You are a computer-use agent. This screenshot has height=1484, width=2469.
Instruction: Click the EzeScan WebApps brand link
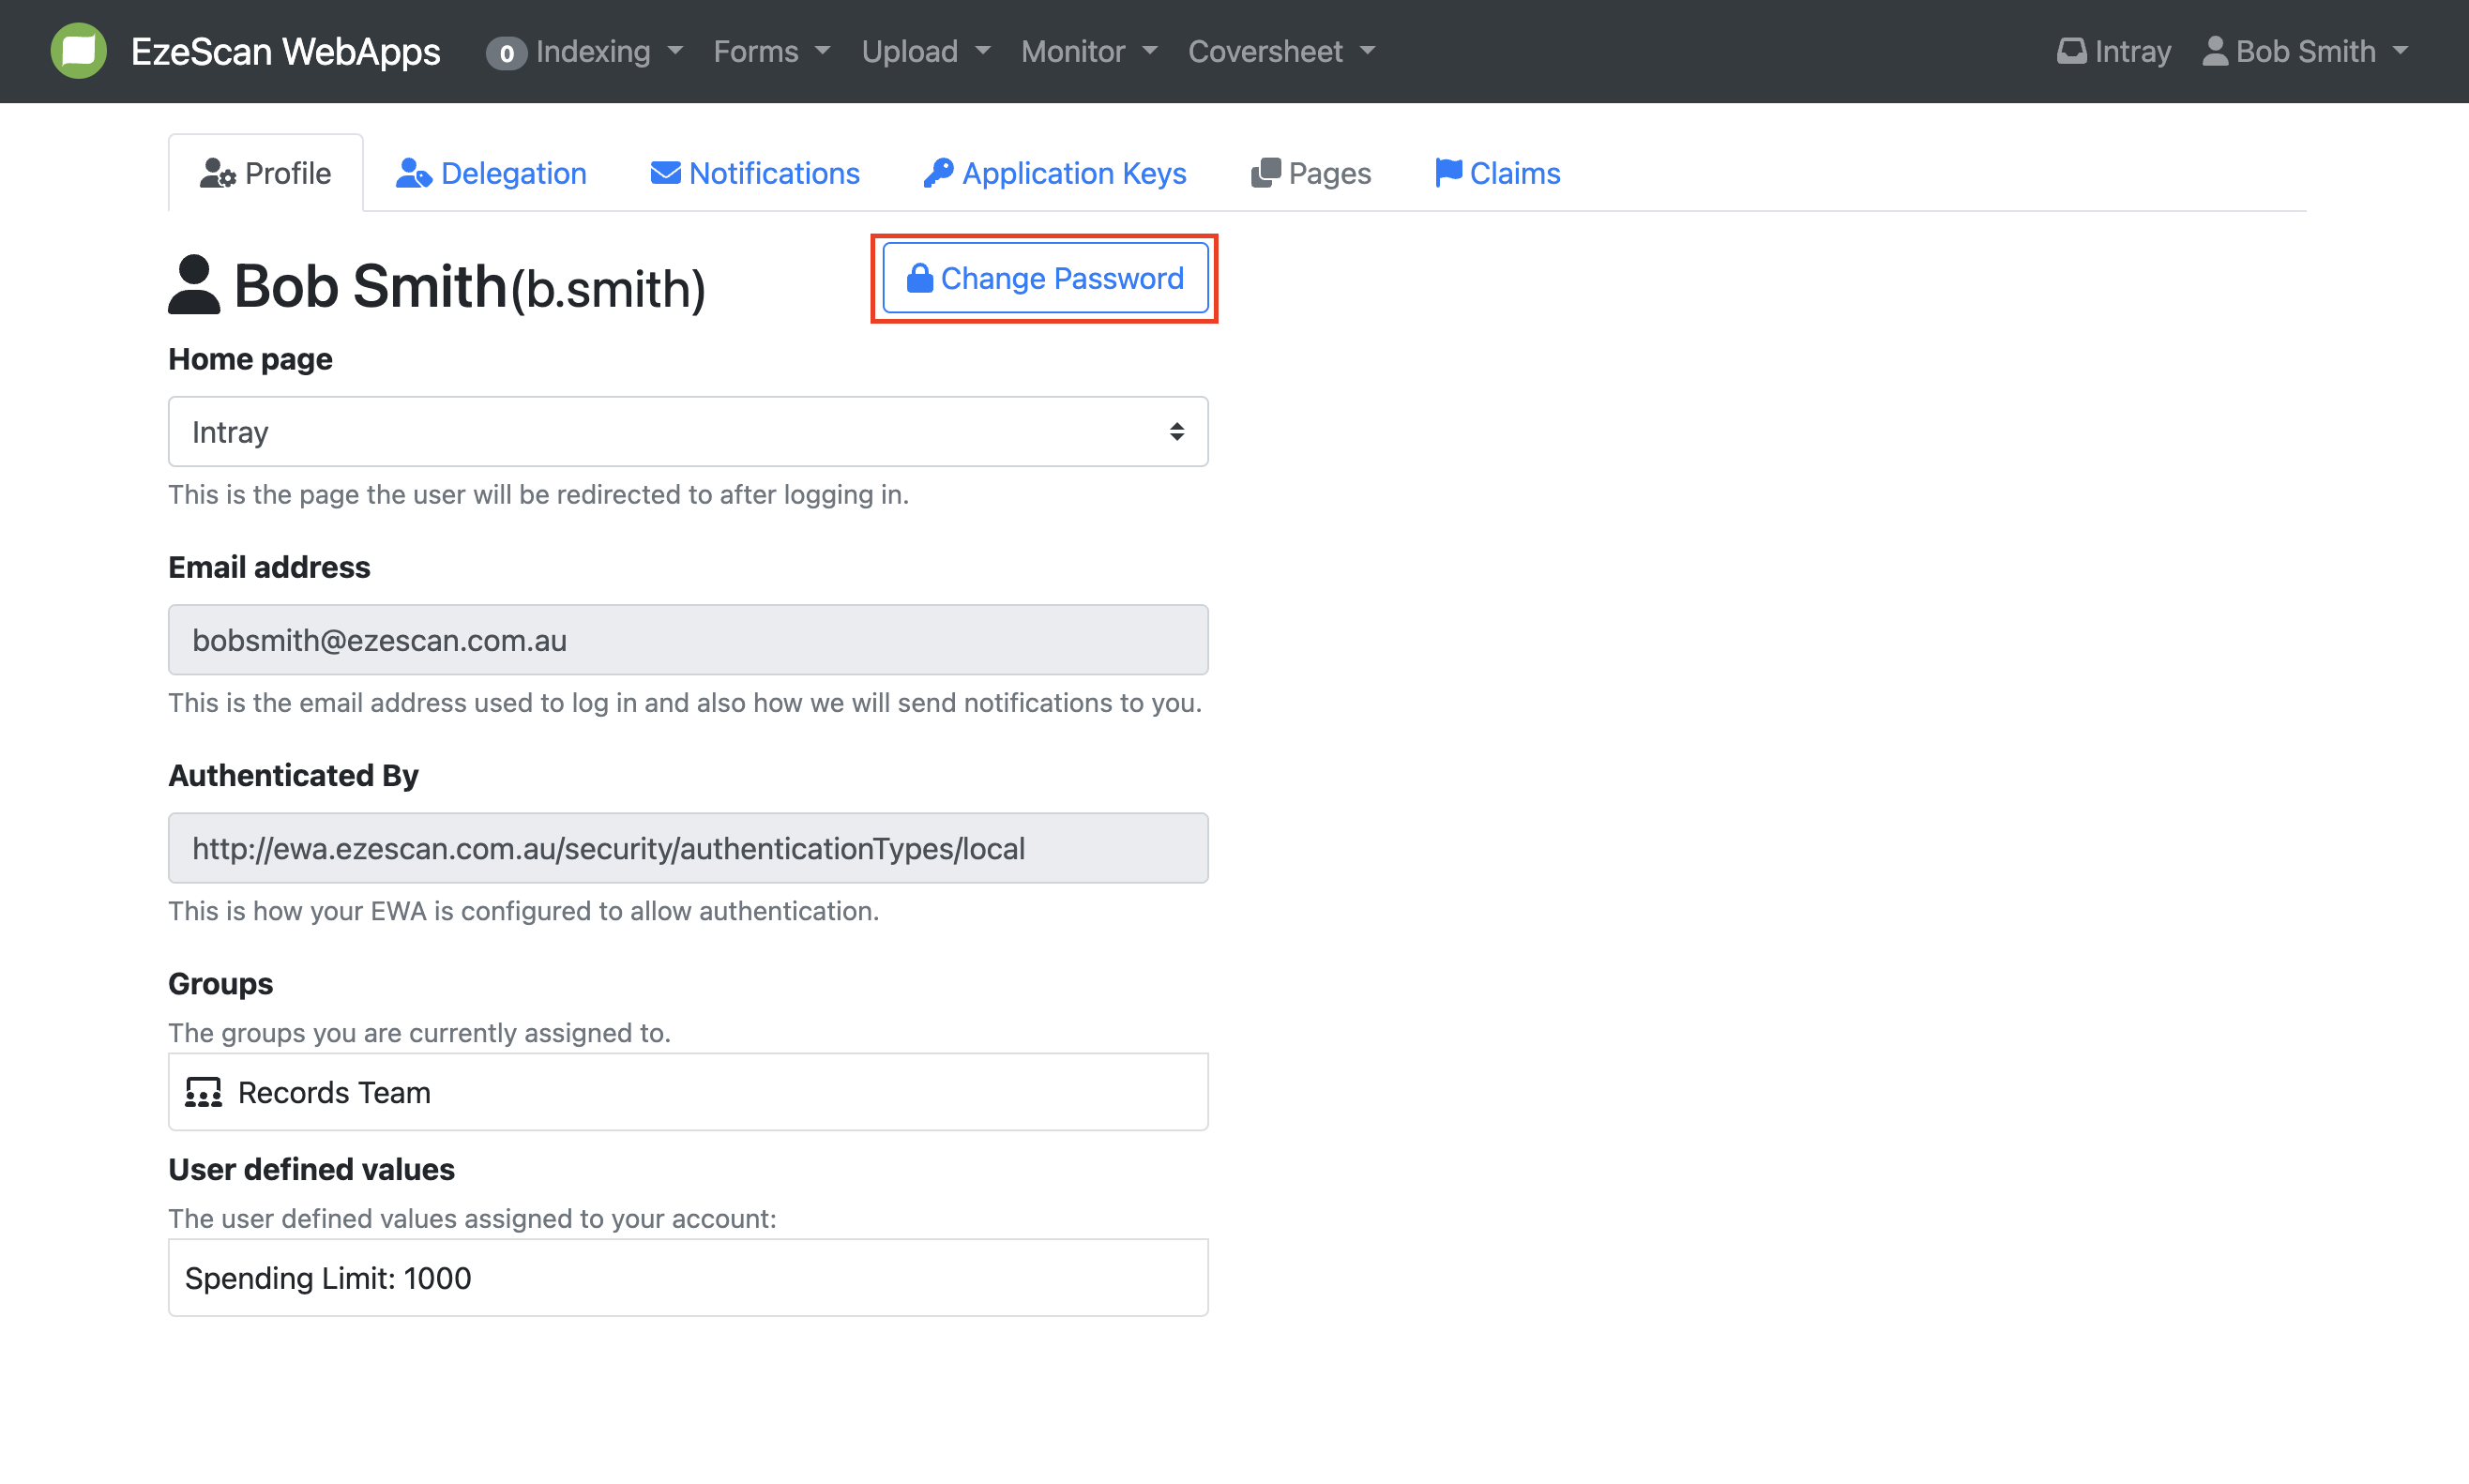pos(285,51)
